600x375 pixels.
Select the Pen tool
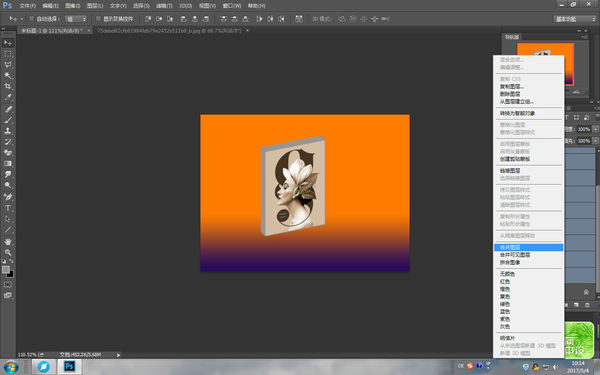[8, 197]
